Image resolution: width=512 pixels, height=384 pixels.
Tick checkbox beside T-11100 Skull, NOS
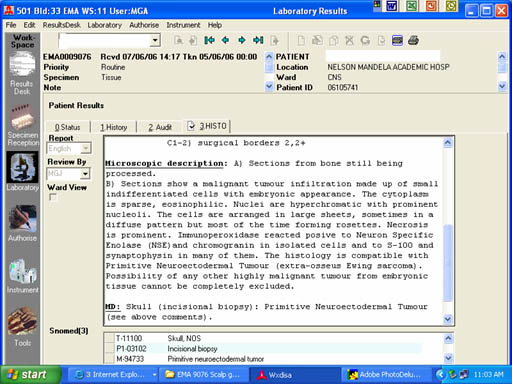[109, 338]
